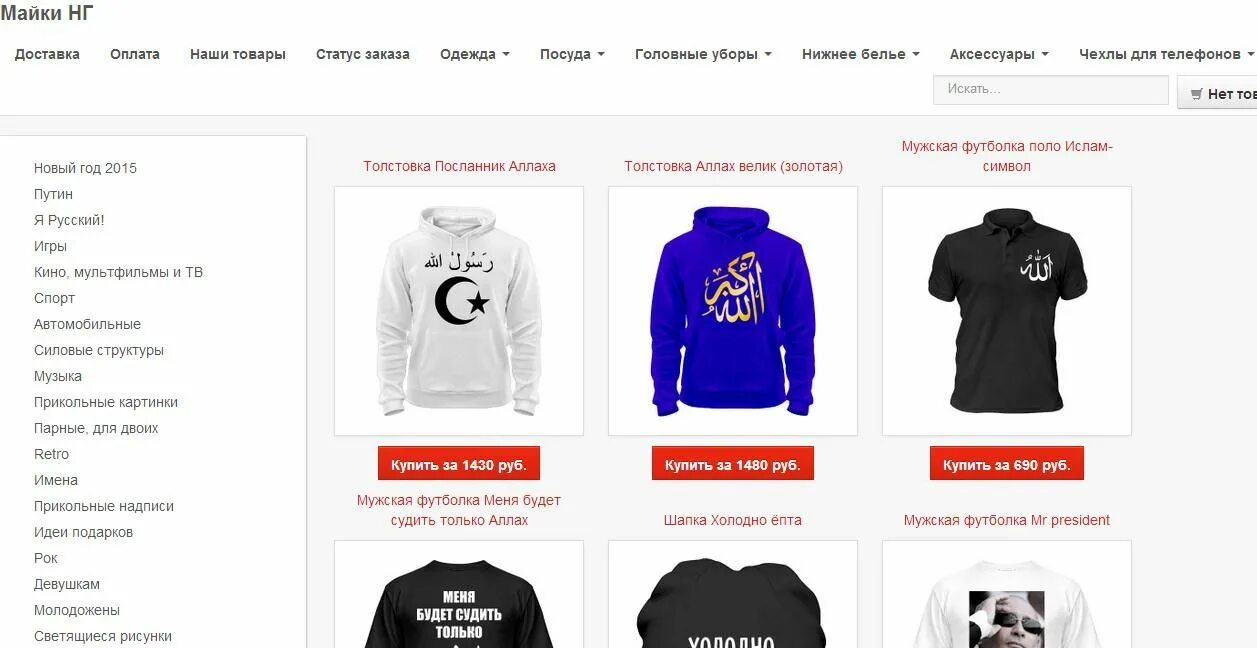
Task: Open Нижнее белье dropdown
Action: 860,54
